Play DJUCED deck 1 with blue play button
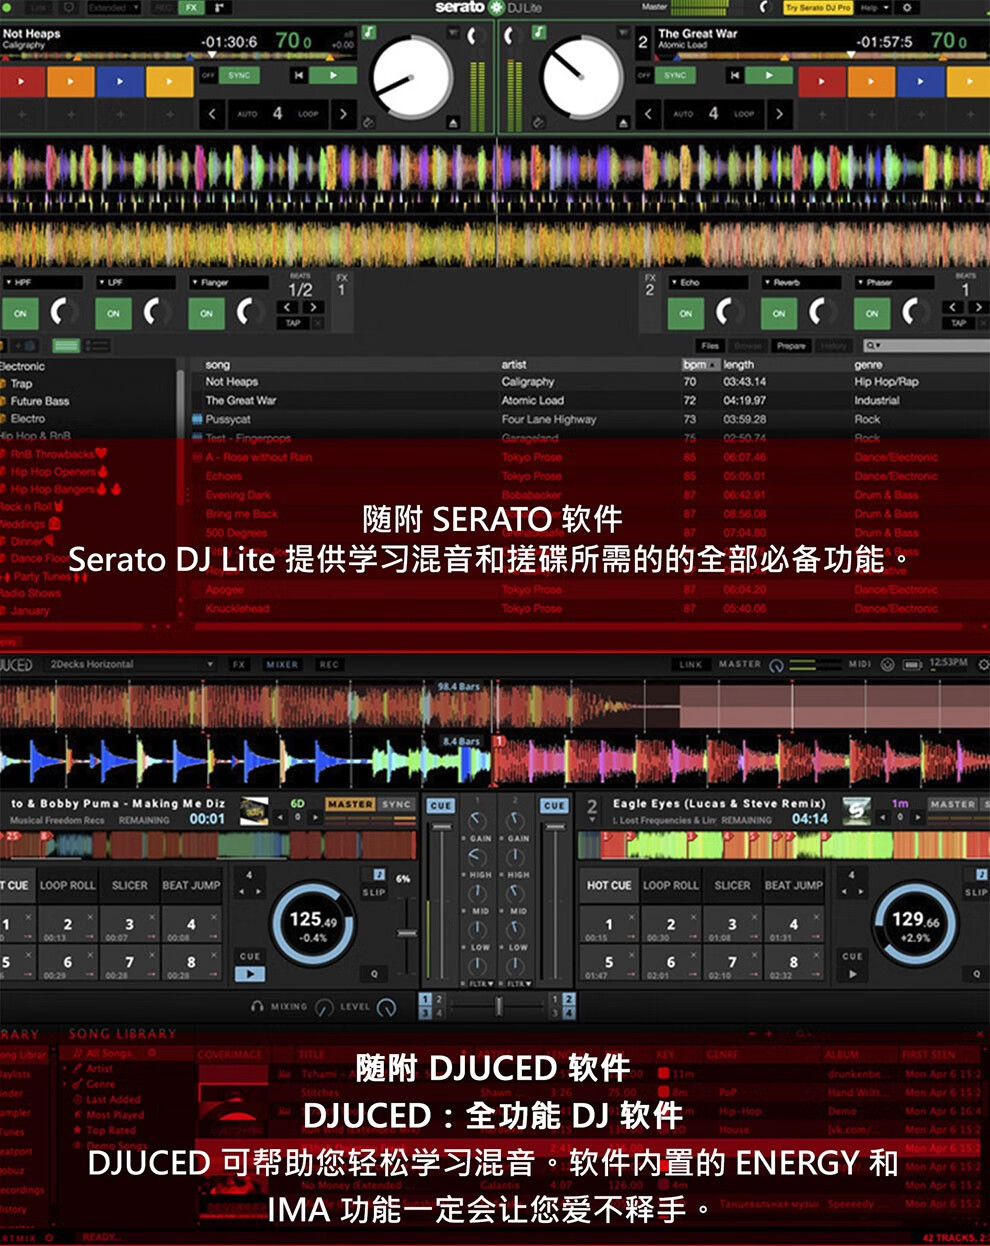This screenshot has height=1246, width=990. 249,973
